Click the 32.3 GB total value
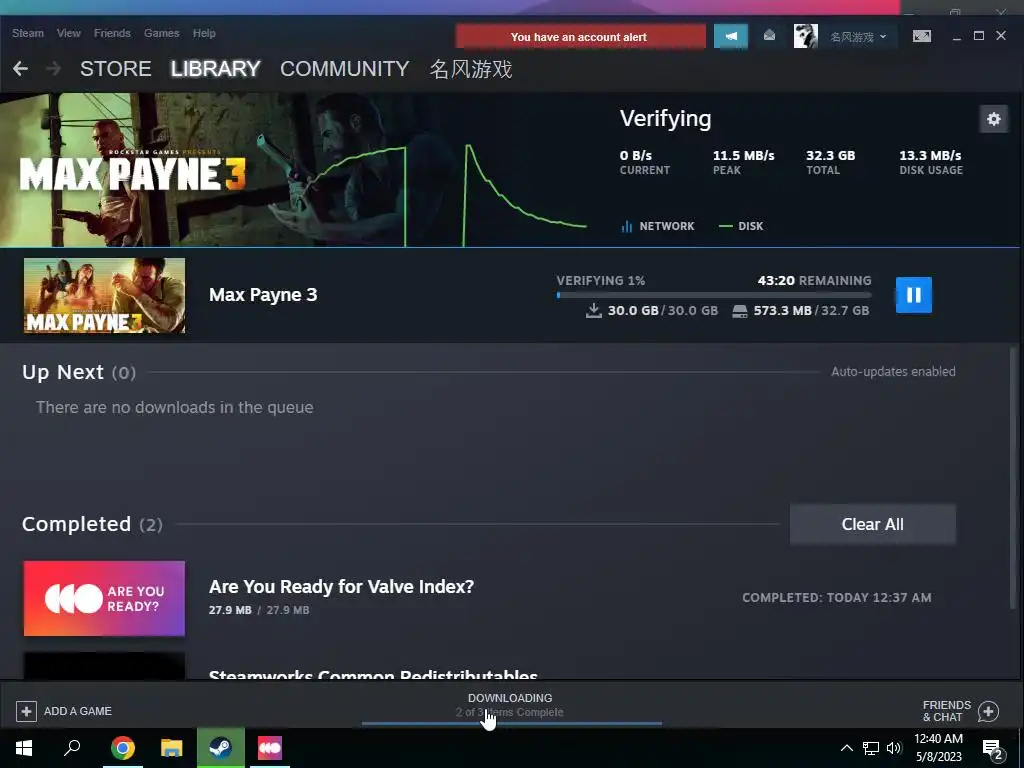 [x=830, y=155]
